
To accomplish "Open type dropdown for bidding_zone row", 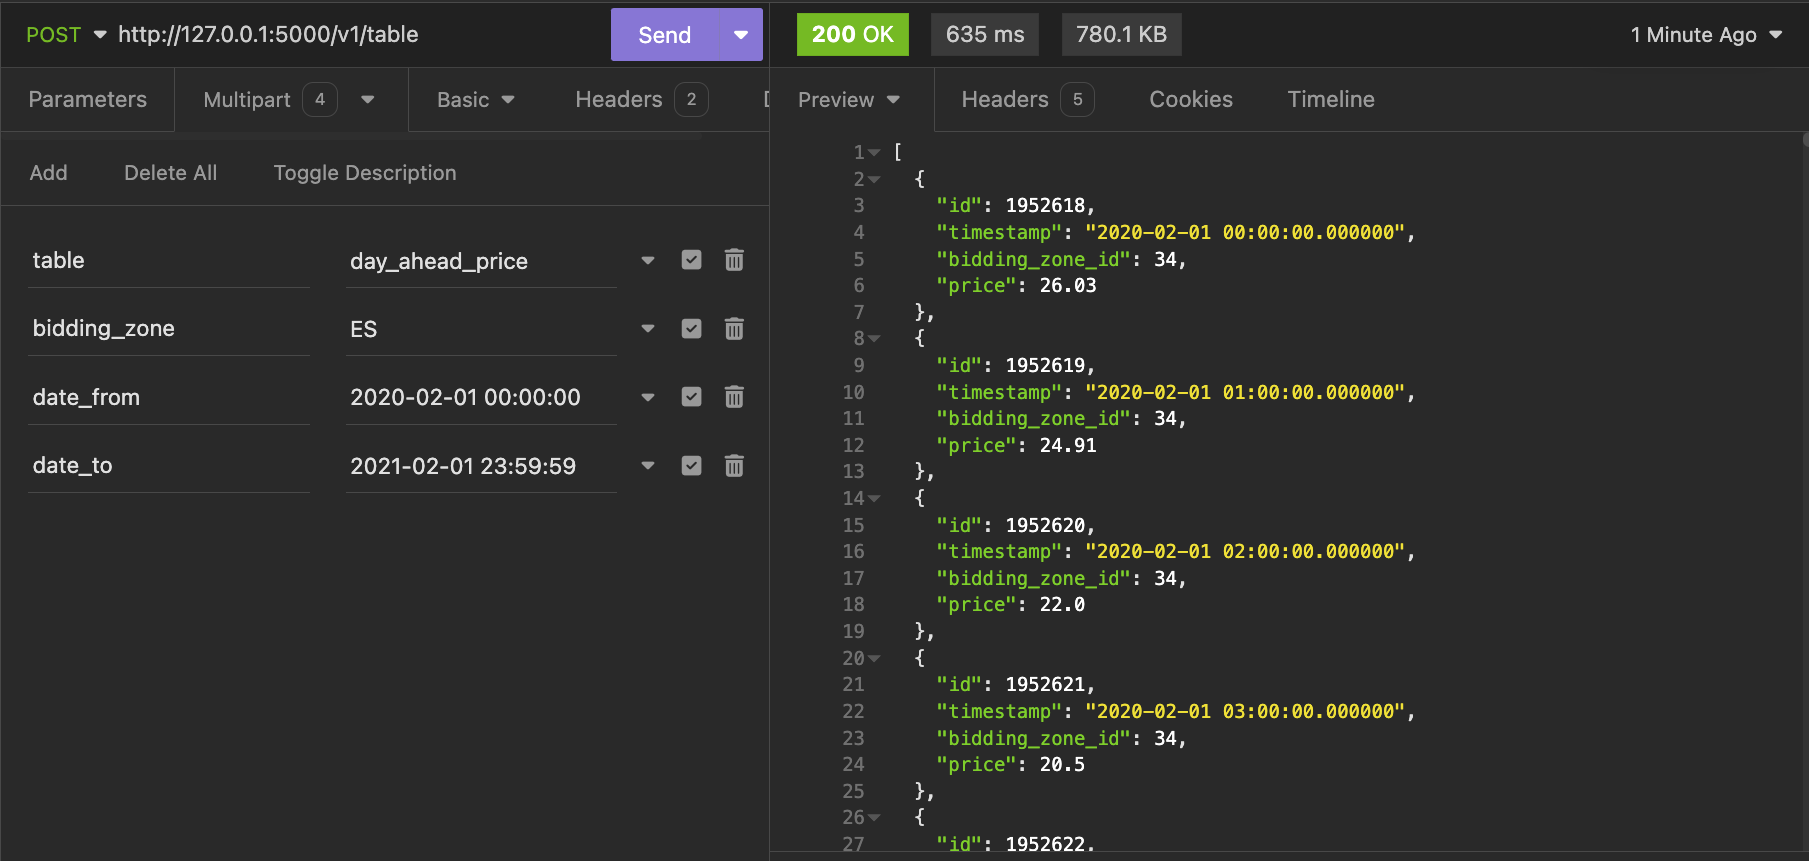I will click(x=648, y=329).
